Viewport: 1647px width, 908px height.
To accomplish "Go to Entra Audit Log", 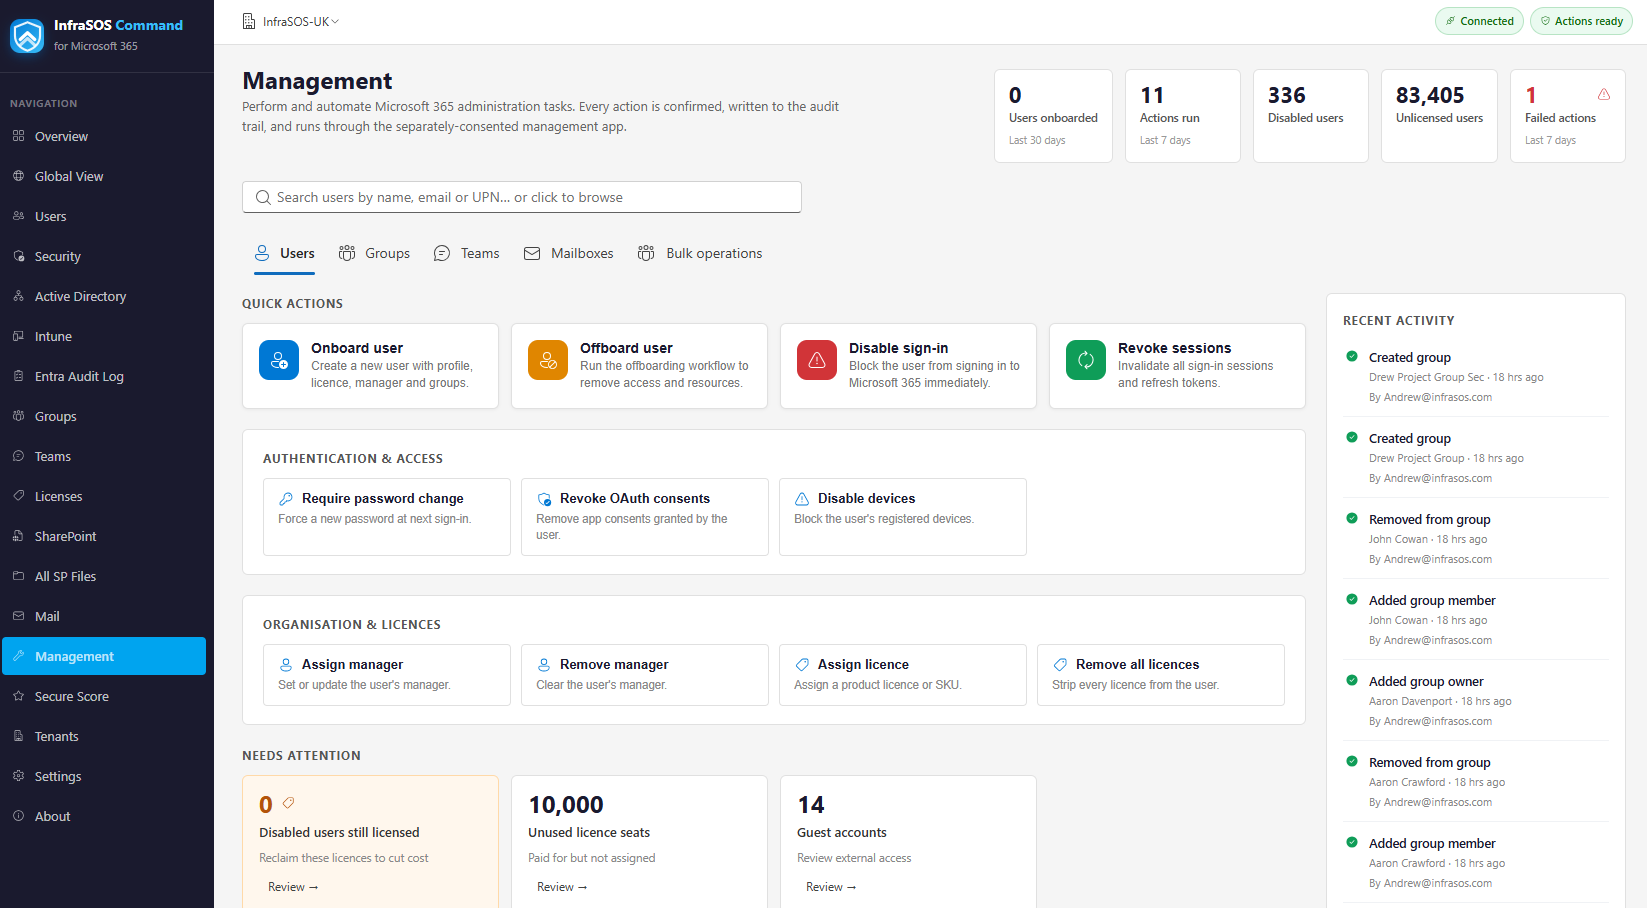I will [104, 376].
